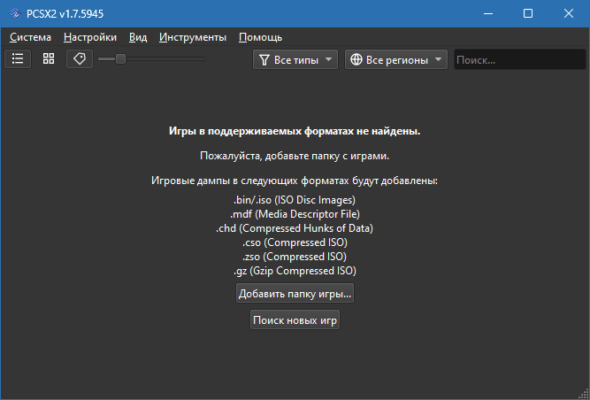The height and width of the screenshot is (400, 590).
Task: Click the text '.bin/.iso (ISO Disc Images)'
Action: (x=295, y=200)
